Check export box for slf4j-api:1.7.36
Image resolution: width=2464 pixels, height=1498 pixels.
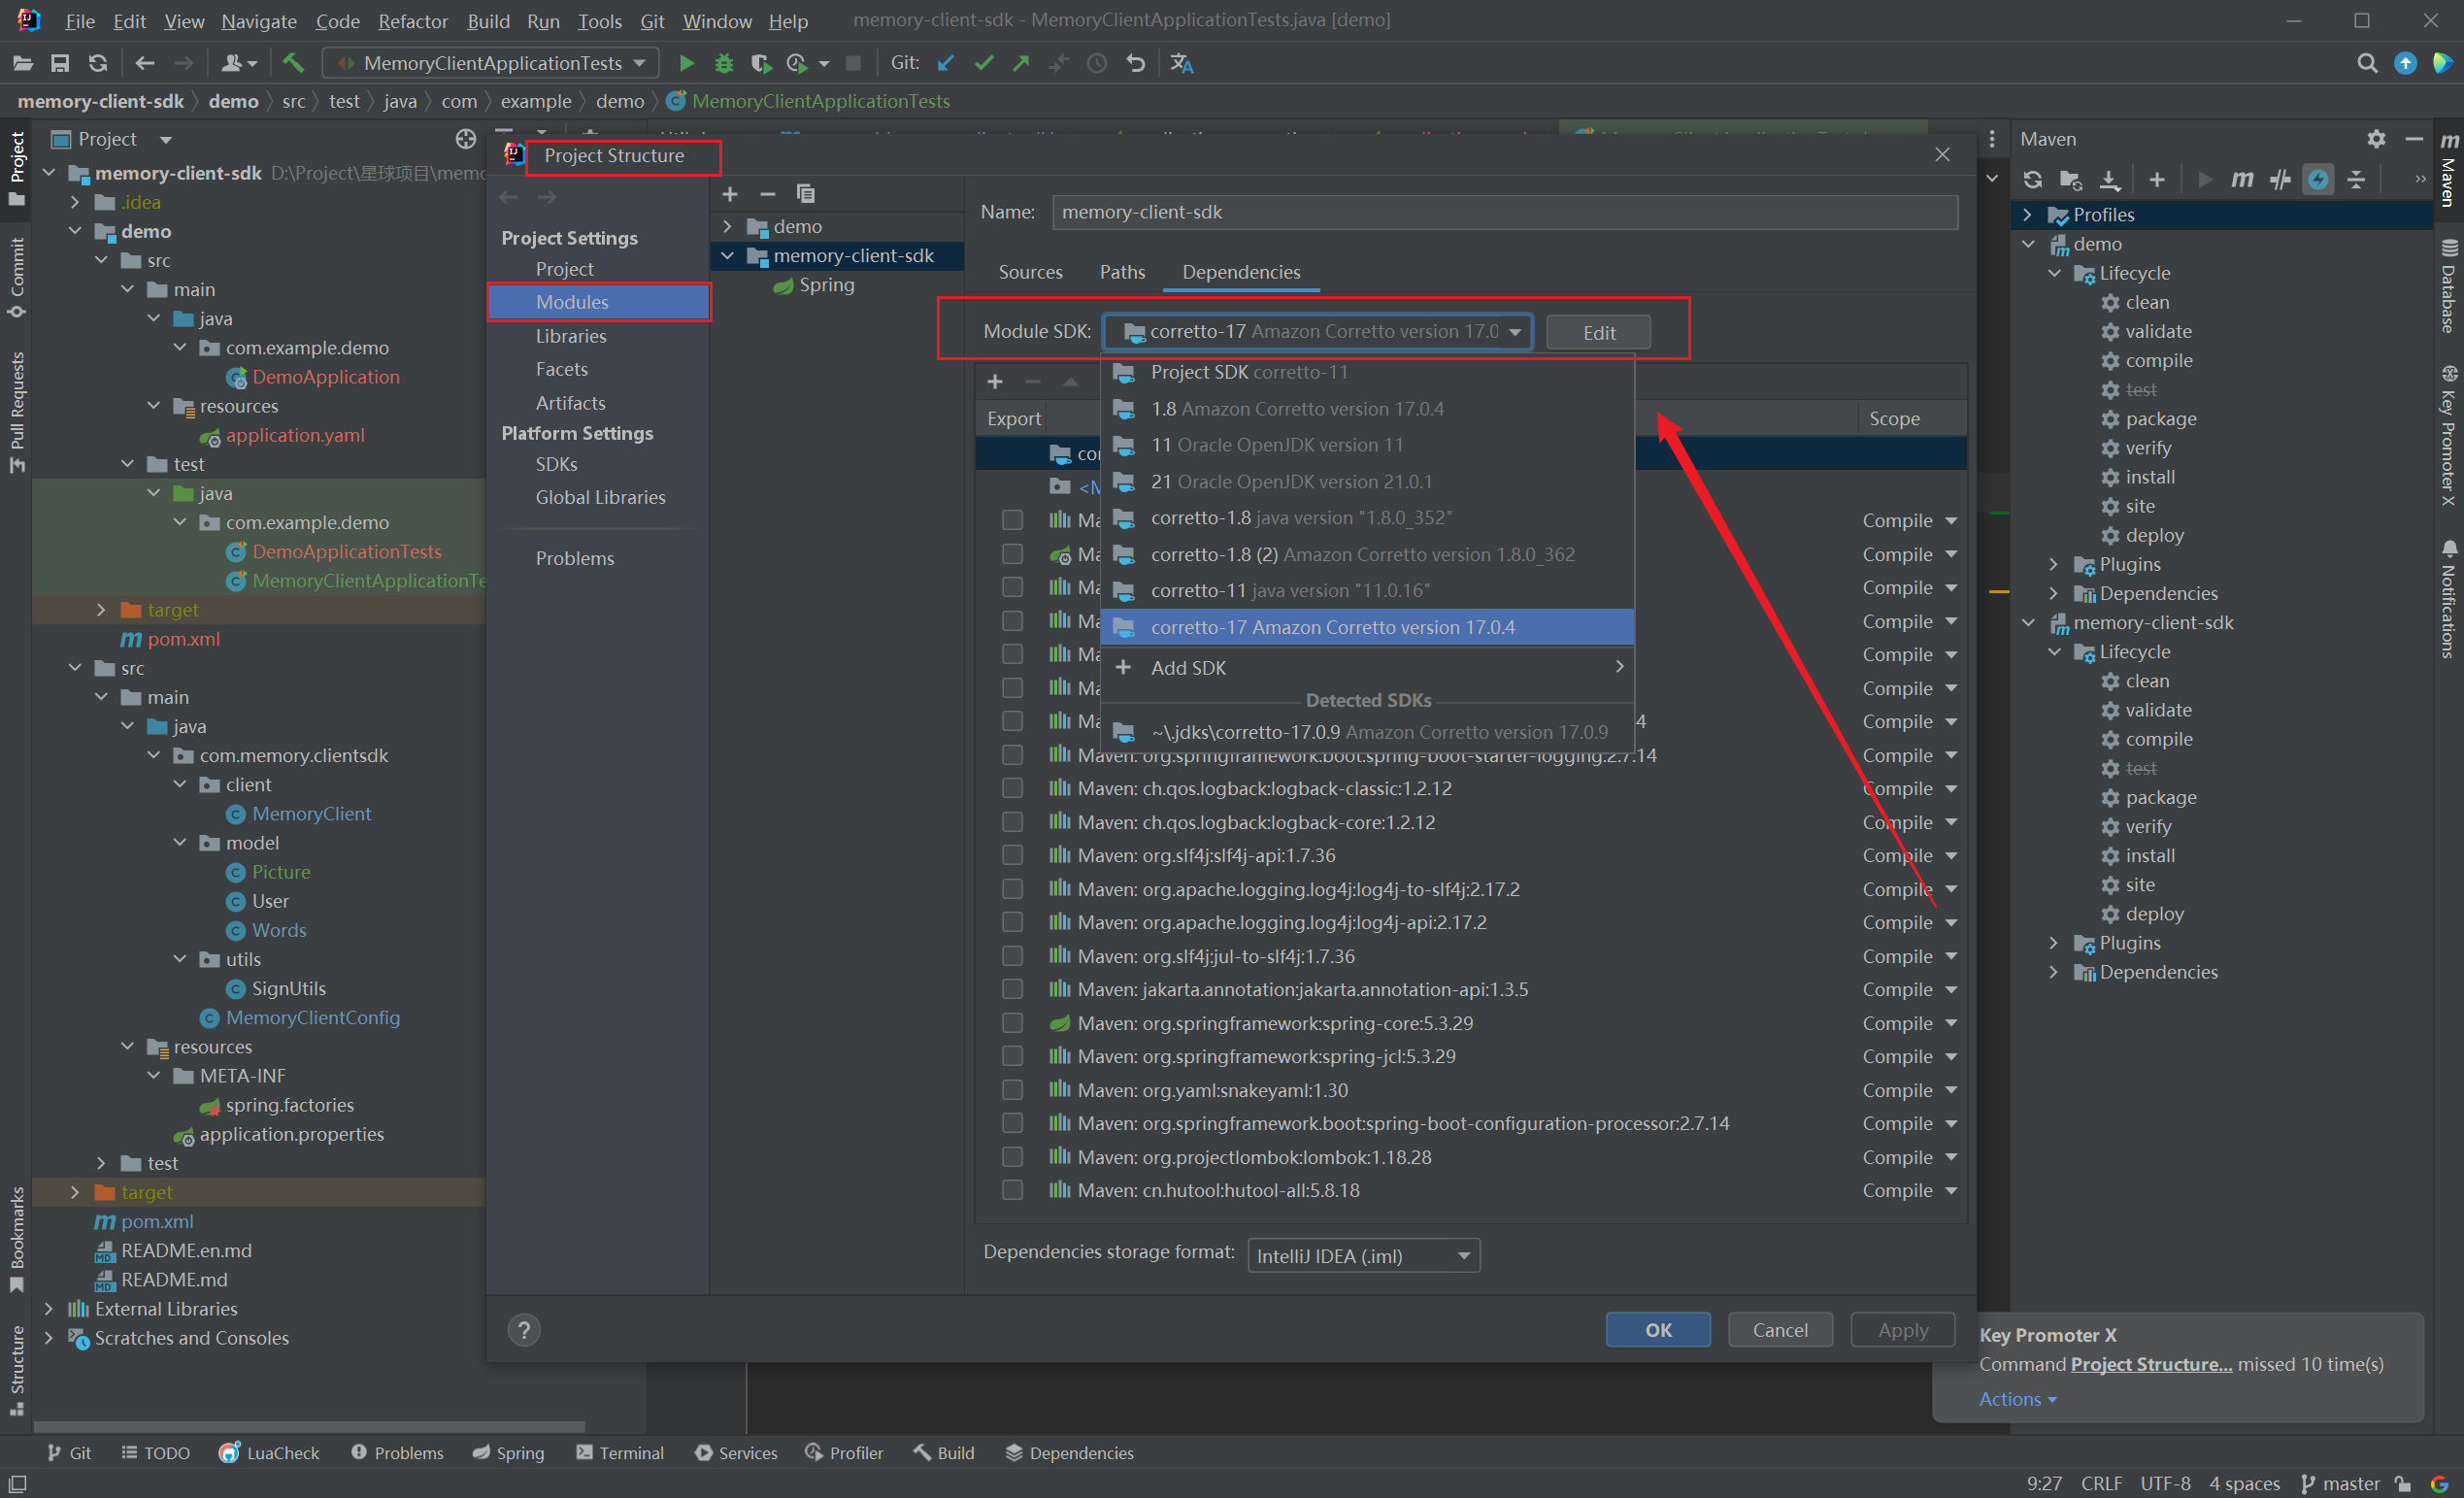1012,855
